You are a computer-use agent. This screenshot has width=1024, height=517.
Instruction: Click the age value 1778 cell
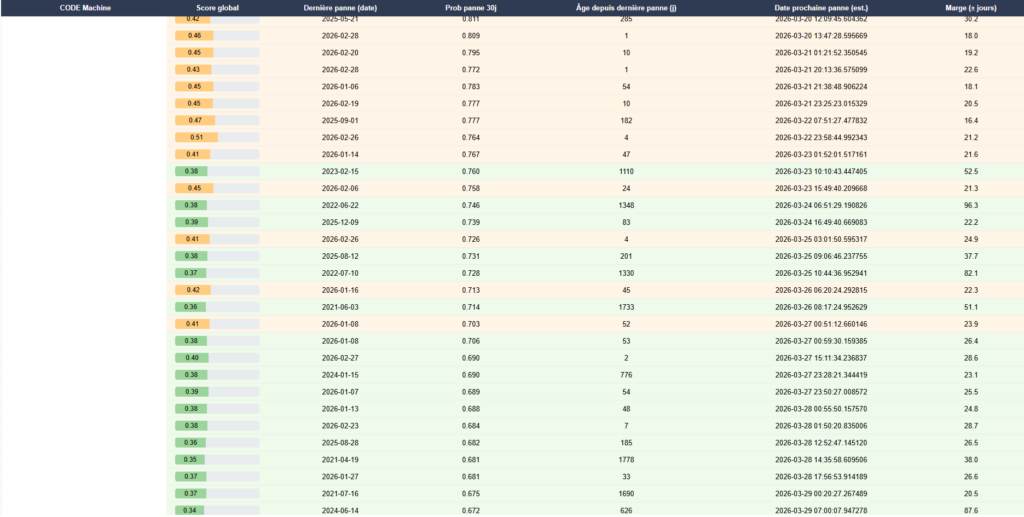click(x=626, y=460)
